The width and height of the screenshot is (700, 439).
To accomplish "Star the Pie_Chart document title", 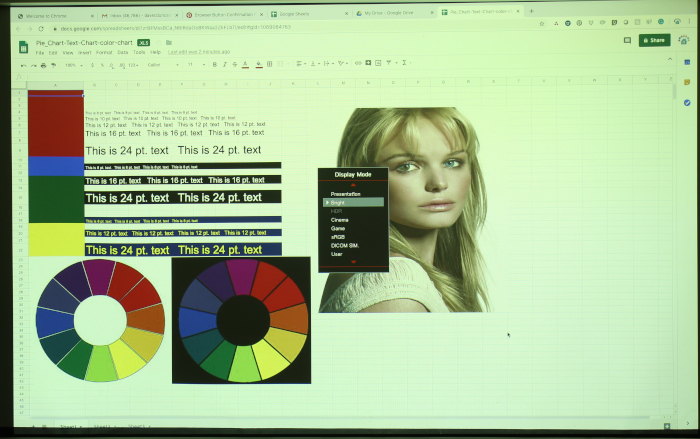I will pyautogui.click(x=158, y=43).
